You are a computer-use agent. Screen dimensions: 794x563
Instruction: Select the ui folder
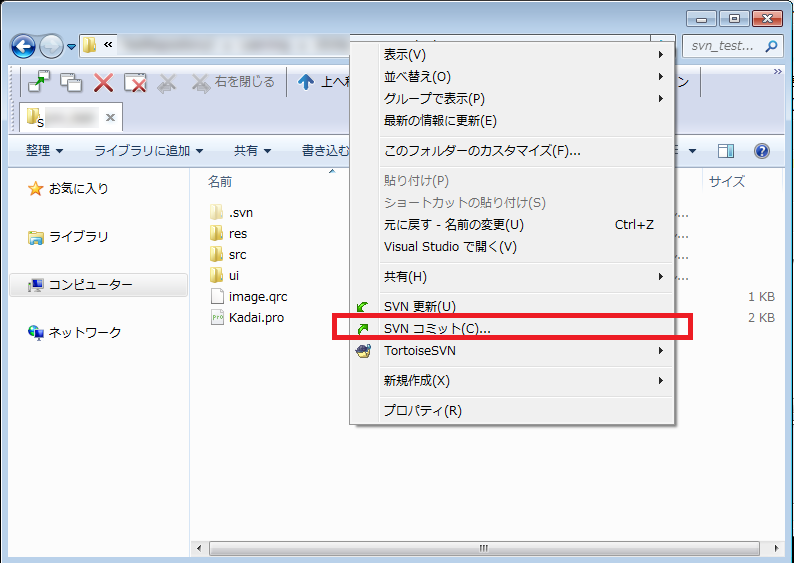(x=224, y=275)
